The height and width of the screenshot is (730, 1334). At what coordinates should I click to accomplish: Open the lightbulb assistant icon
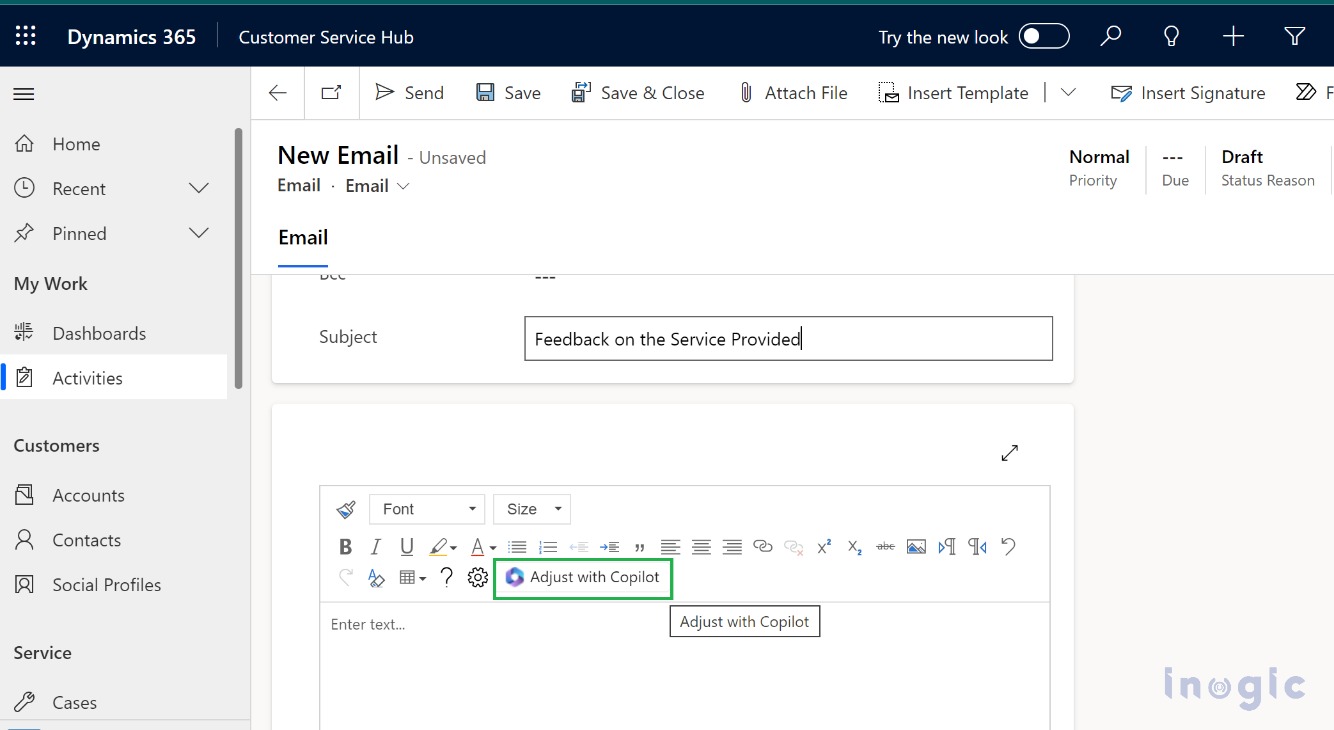1172,37
